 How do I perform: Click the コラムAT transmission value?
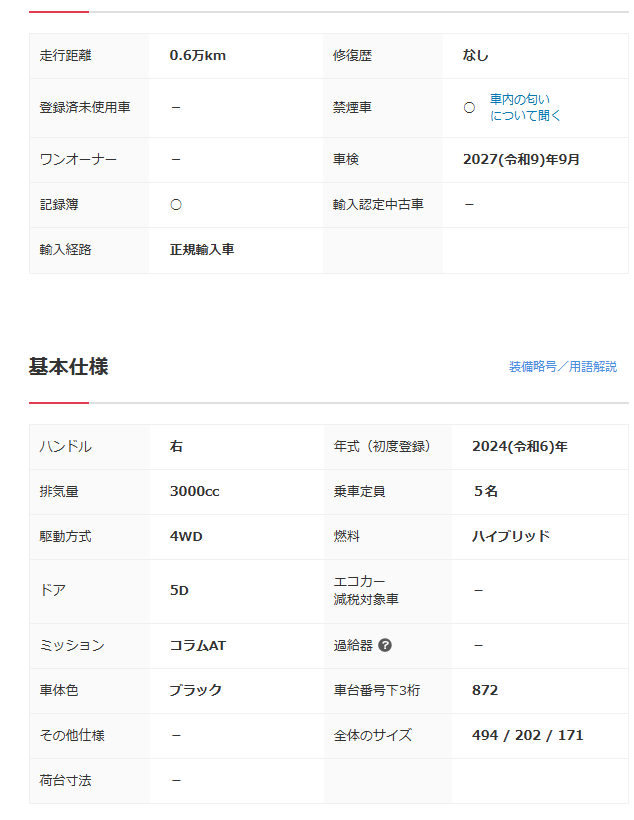[x=198, y=645]
